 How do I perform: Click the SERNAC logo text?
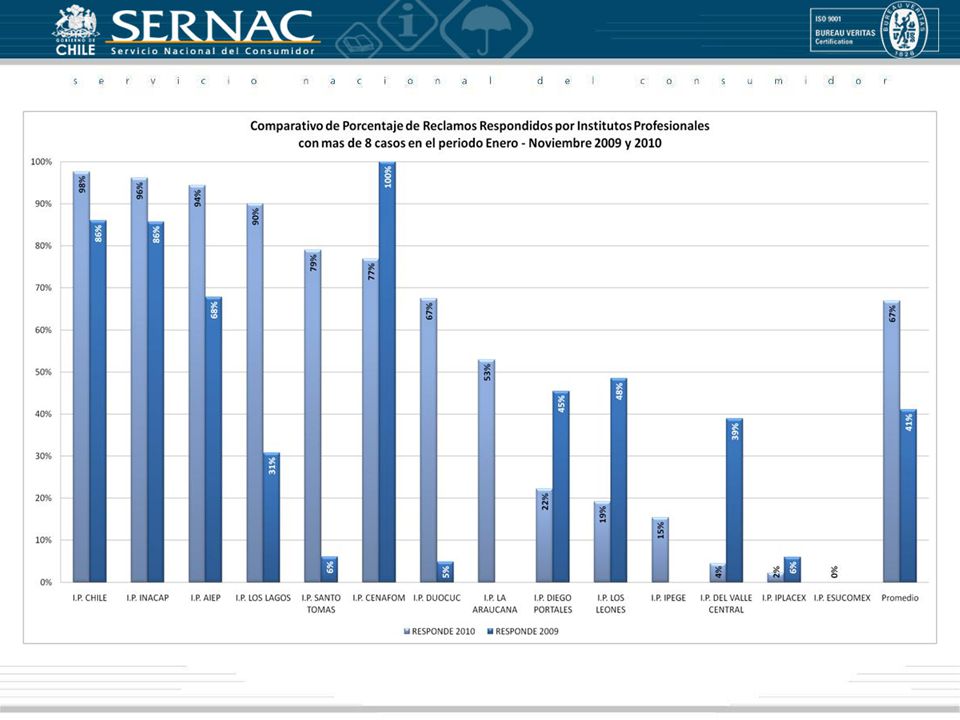point(212,26)
